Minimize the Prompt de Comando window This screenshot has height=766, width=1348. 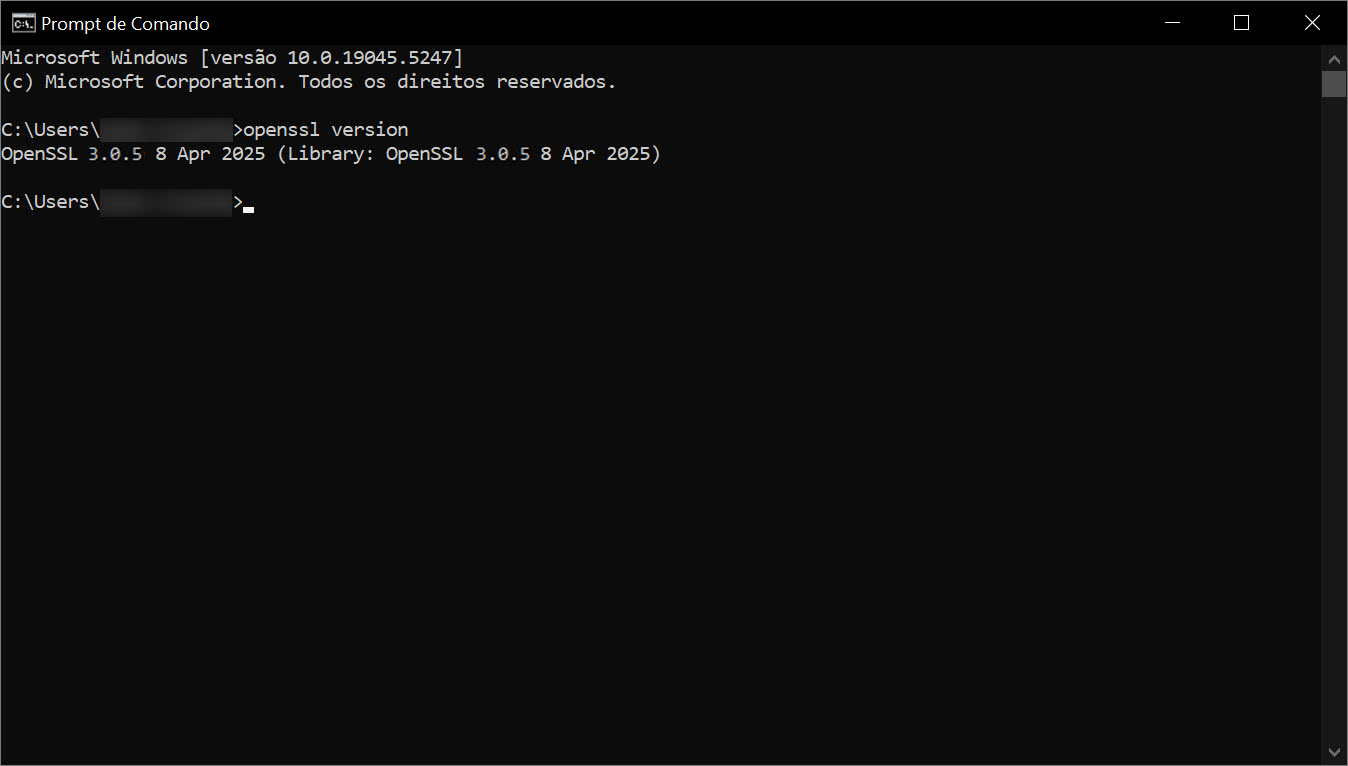pyautogui.click(x=1171, y=23)
